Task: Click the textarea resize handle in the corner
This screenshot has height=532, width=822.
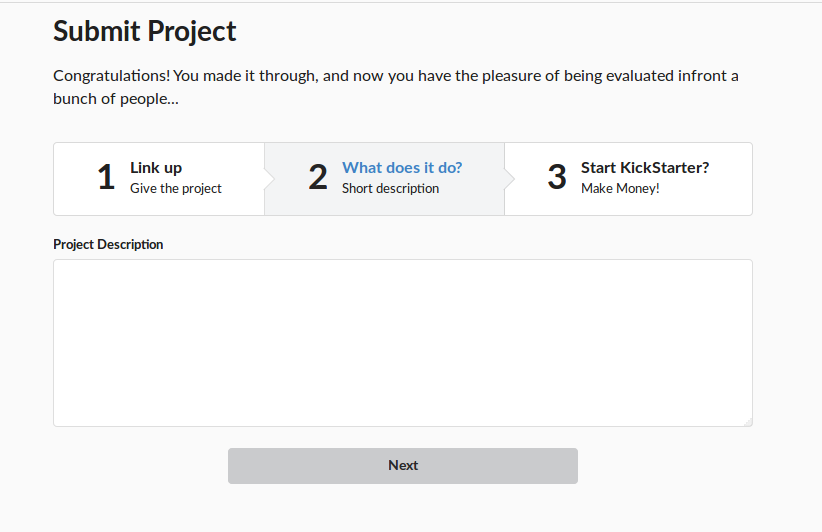Action: click(747, 421)
